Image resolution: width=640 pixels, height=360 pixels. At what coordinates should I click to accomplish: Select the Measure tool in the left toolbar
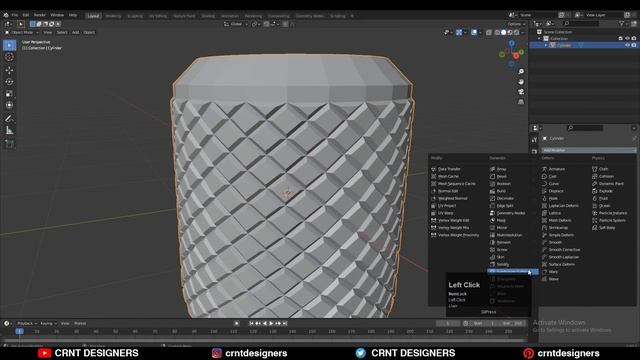(x=9, y=130)
